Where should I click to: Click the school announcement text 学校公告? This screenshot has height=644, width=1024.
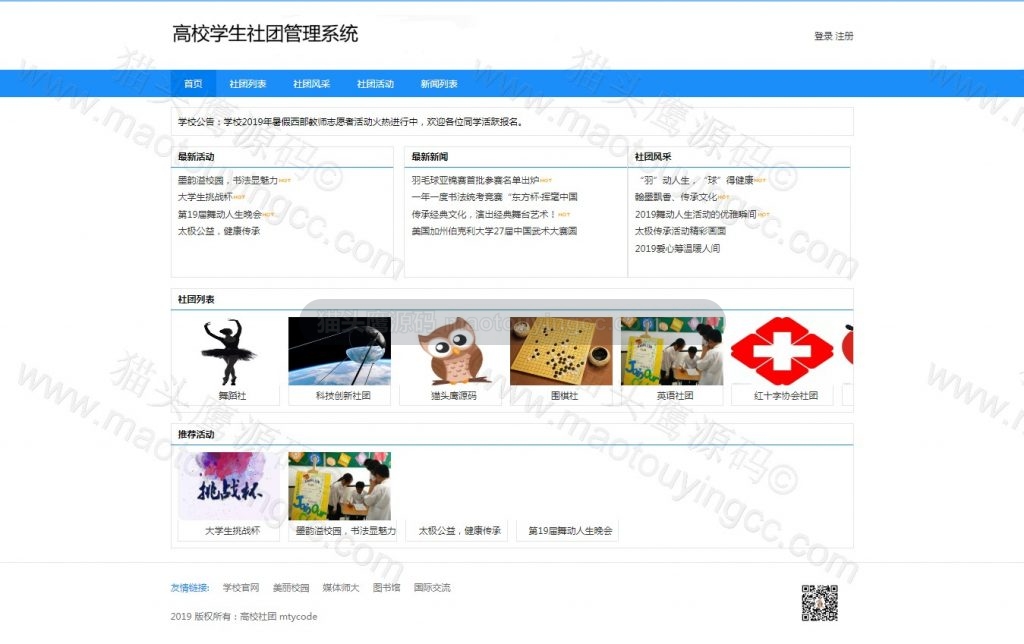point(351,122)
